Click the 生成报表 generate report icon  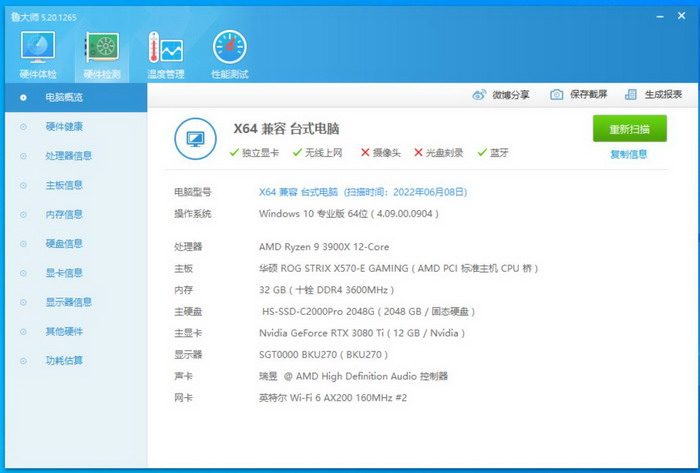(631, 95)
